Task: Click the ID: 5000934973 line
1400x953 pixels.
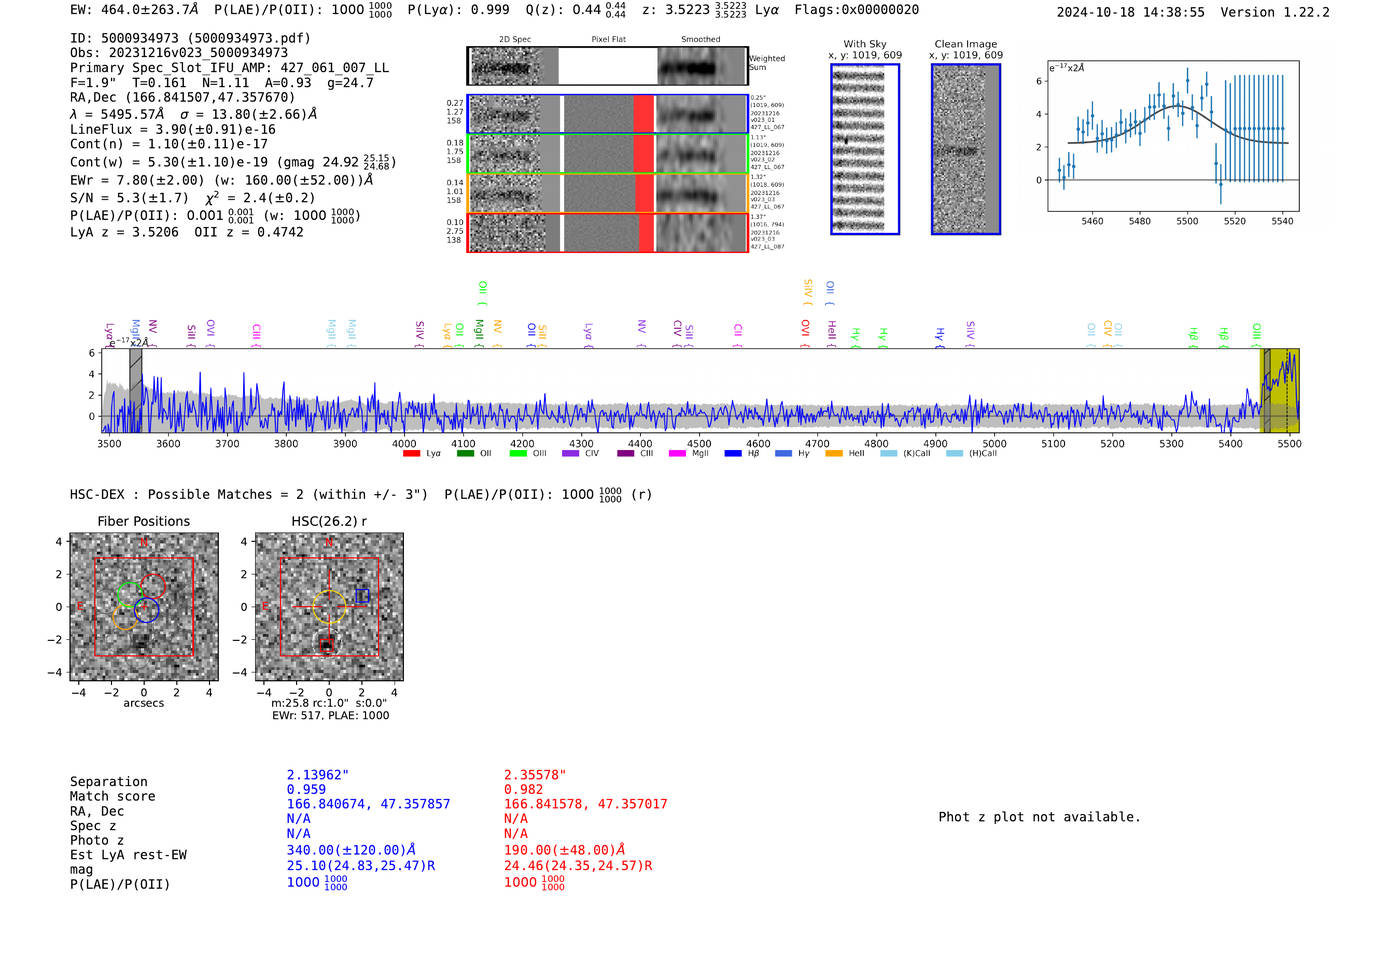Action: coord(190,38)
